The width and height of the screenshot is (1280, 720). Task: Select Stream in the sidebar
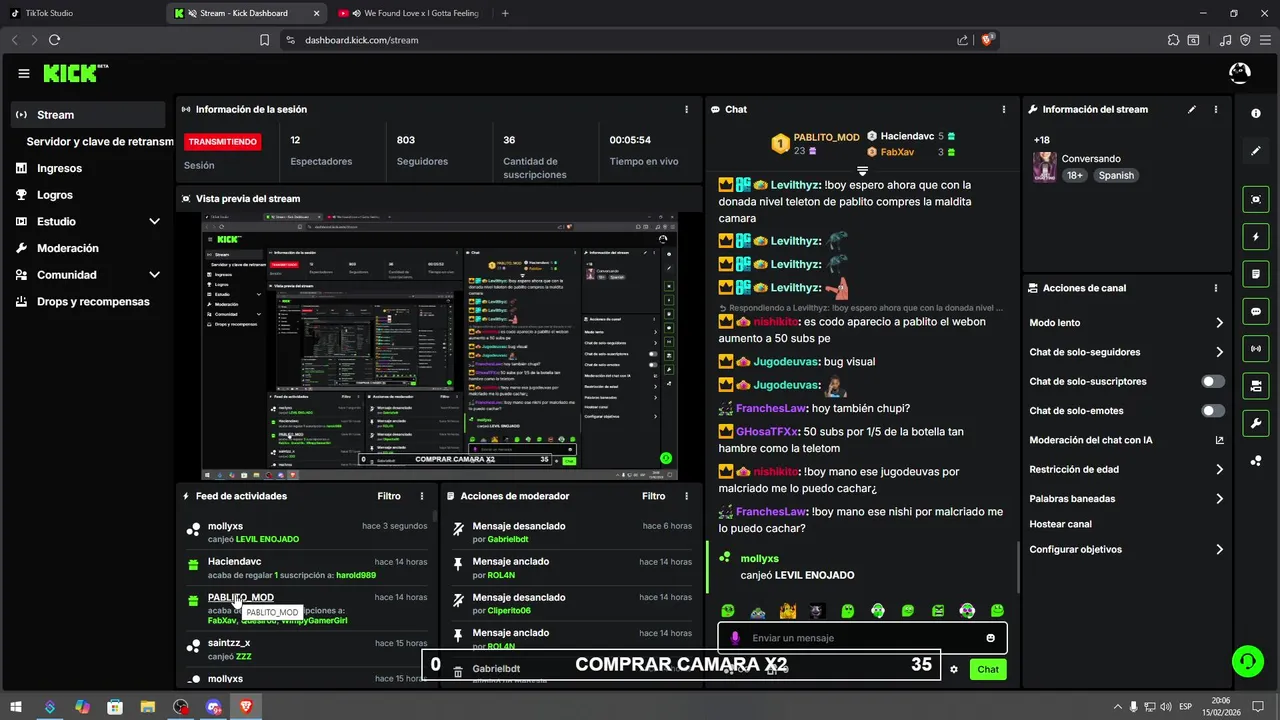click(x=88, y=115)
